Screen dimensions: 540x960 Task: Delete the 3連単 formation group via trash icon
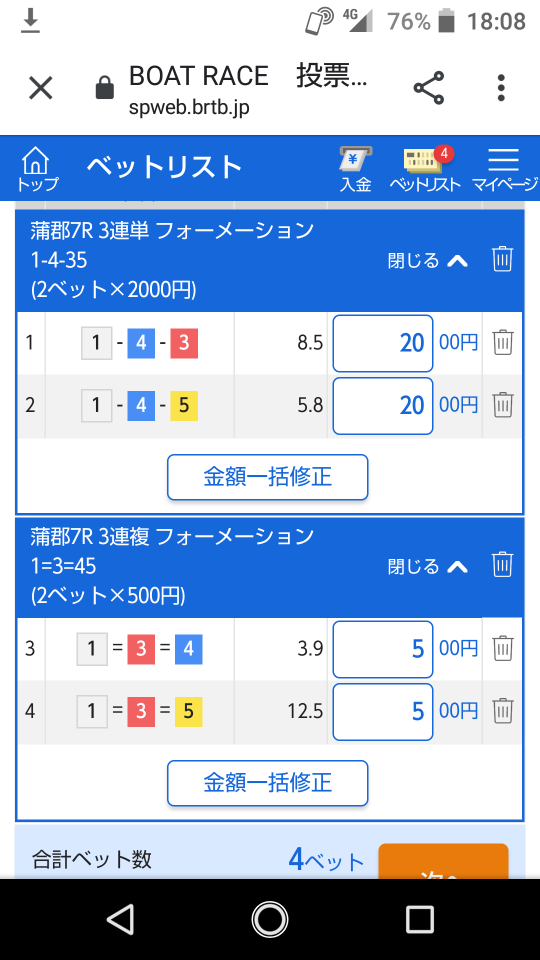tap(502, 259)
